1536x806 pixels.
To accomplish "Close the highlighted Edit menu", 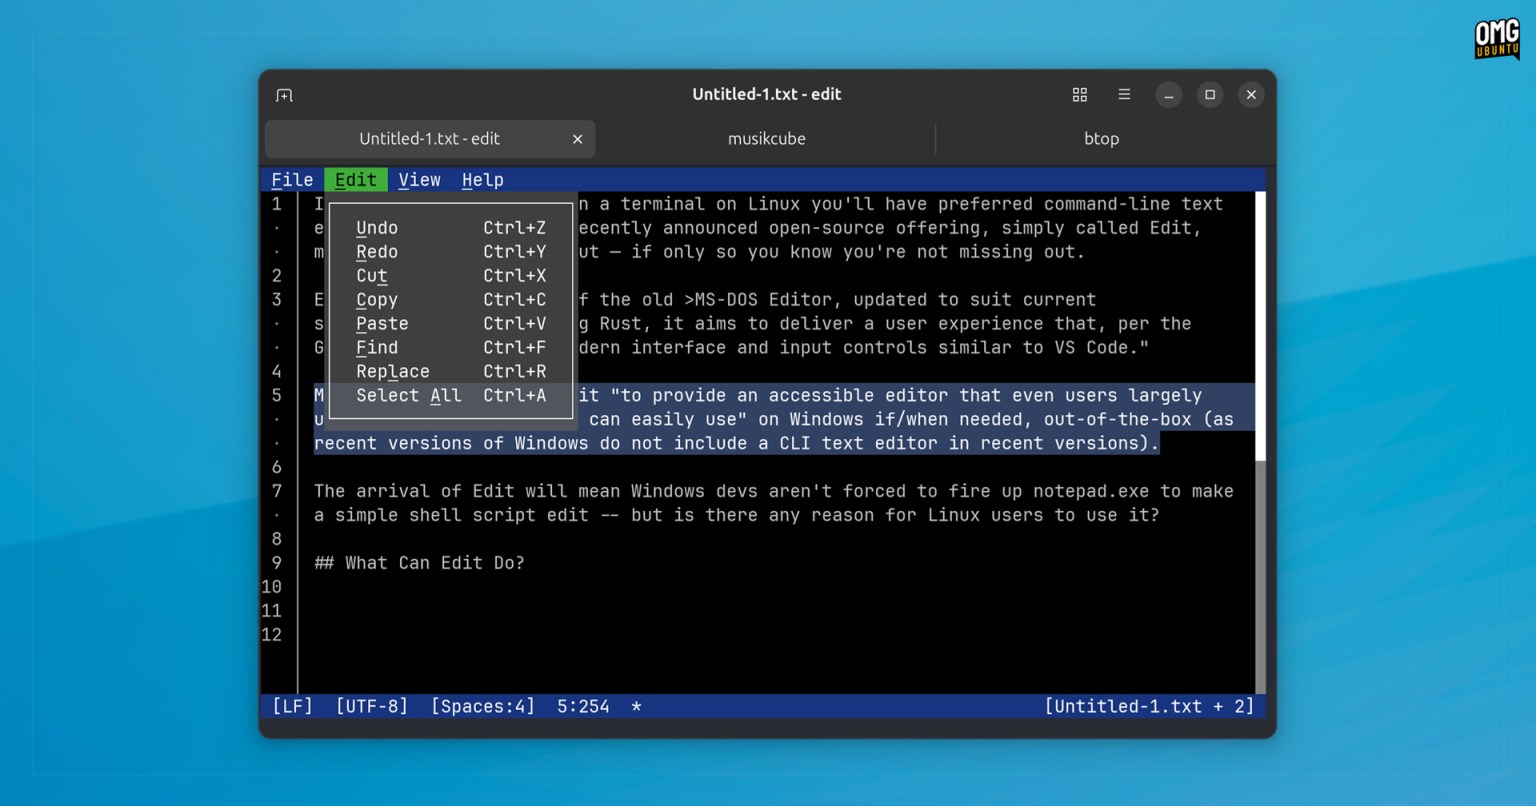I will tap(355, 180).
